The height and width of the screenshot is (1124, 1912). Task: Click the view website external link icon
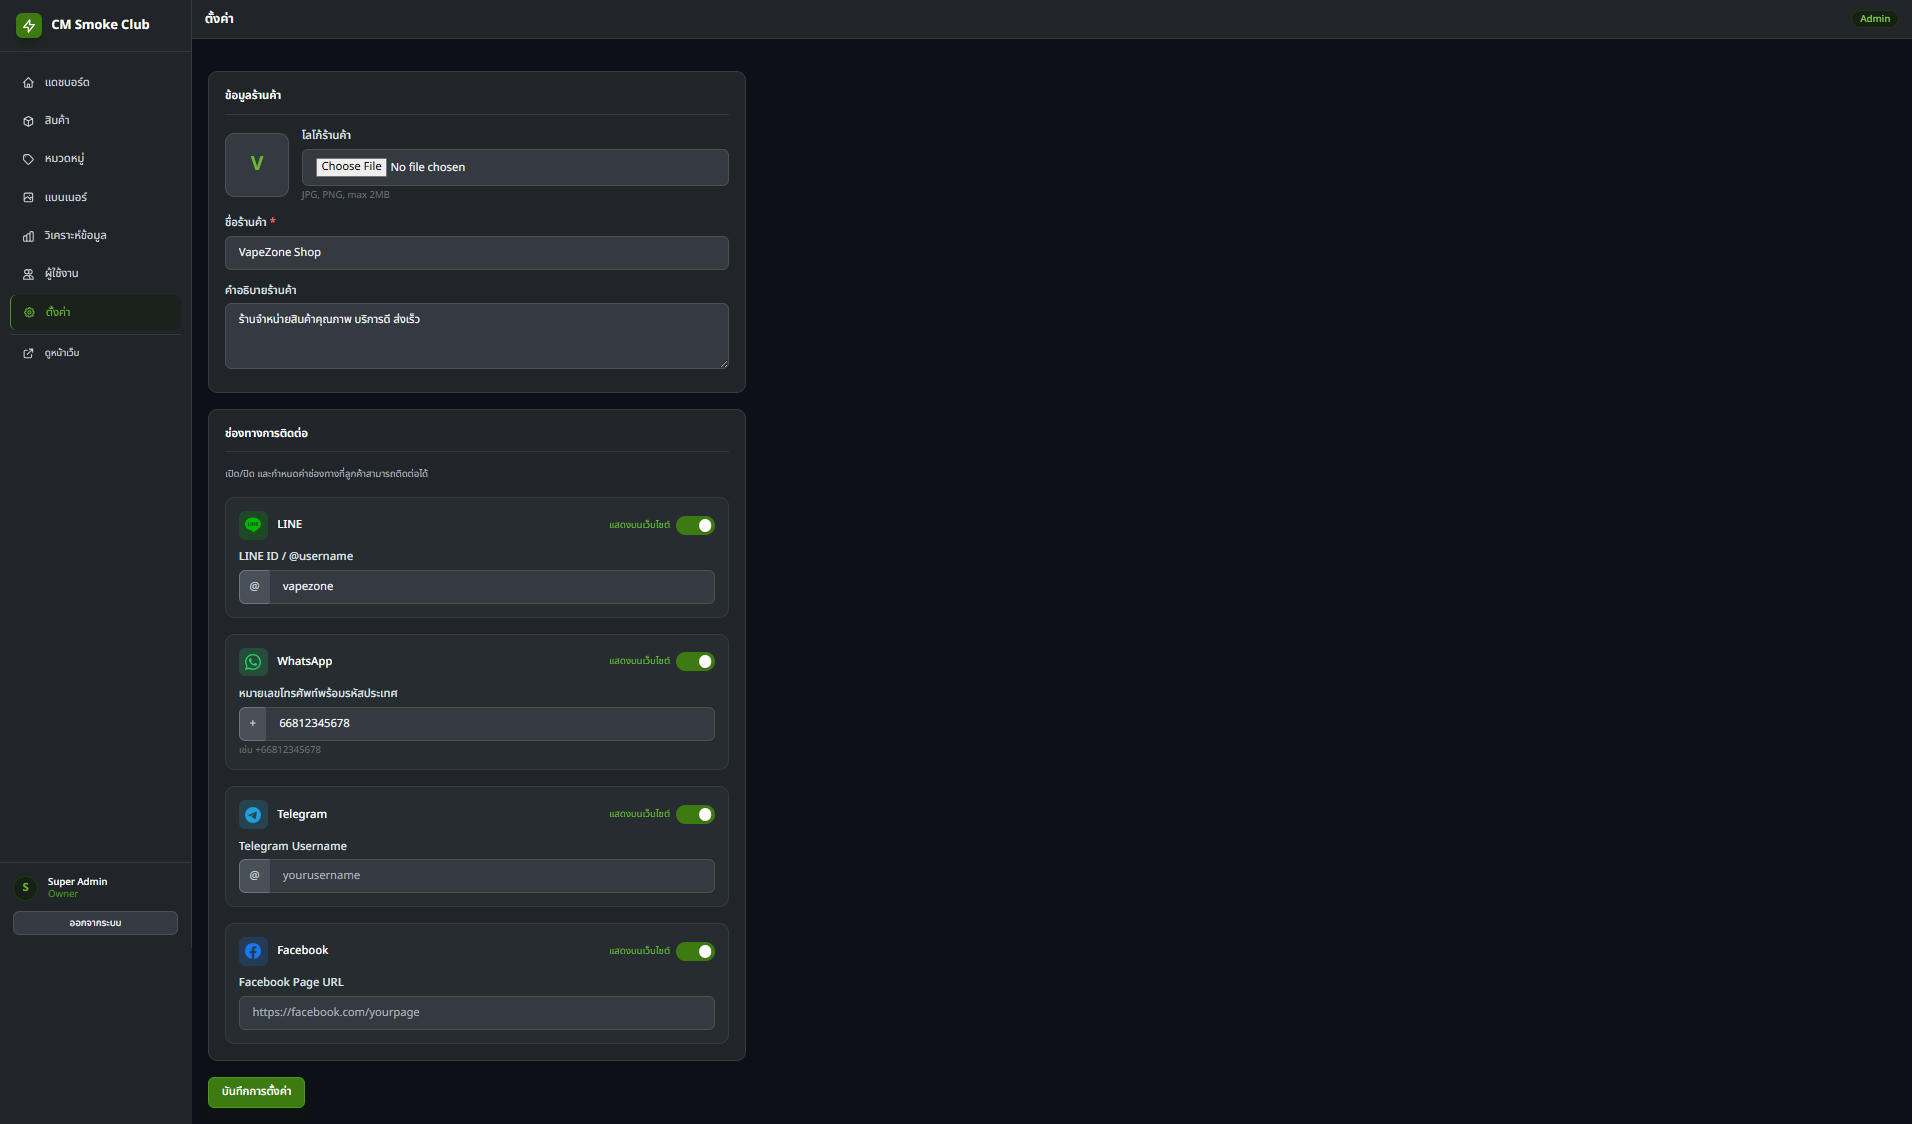point(28,353)
